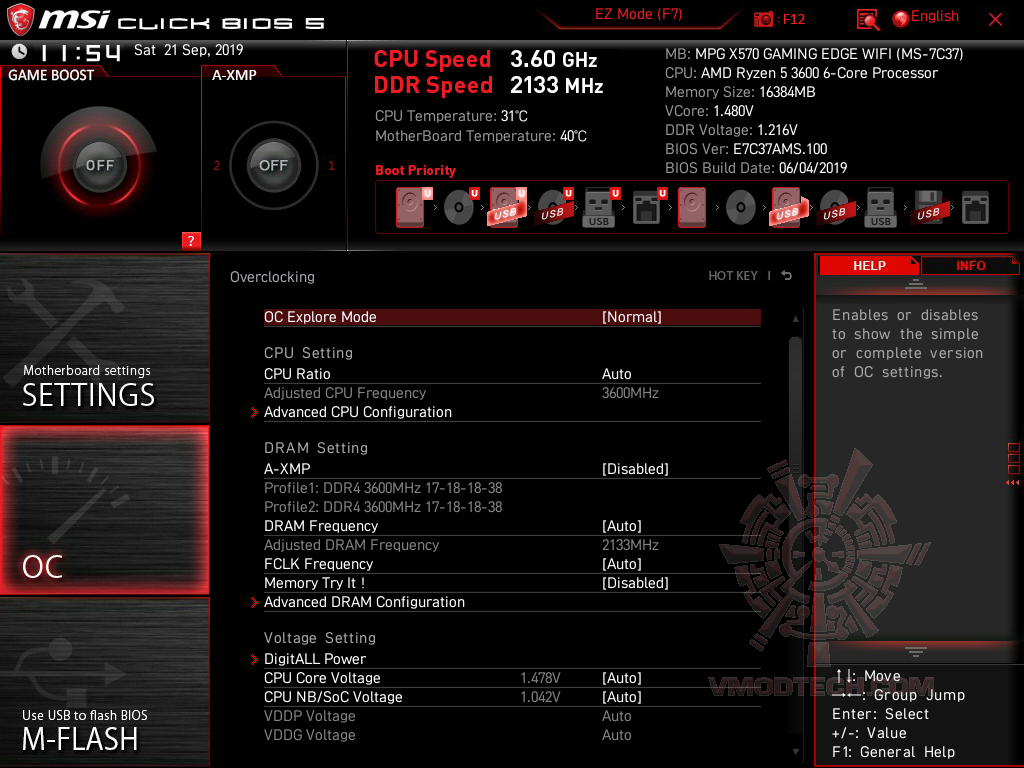Close the BIOS with the X icon
Viewport: 1024px width, 768px height.
(995, 20)
